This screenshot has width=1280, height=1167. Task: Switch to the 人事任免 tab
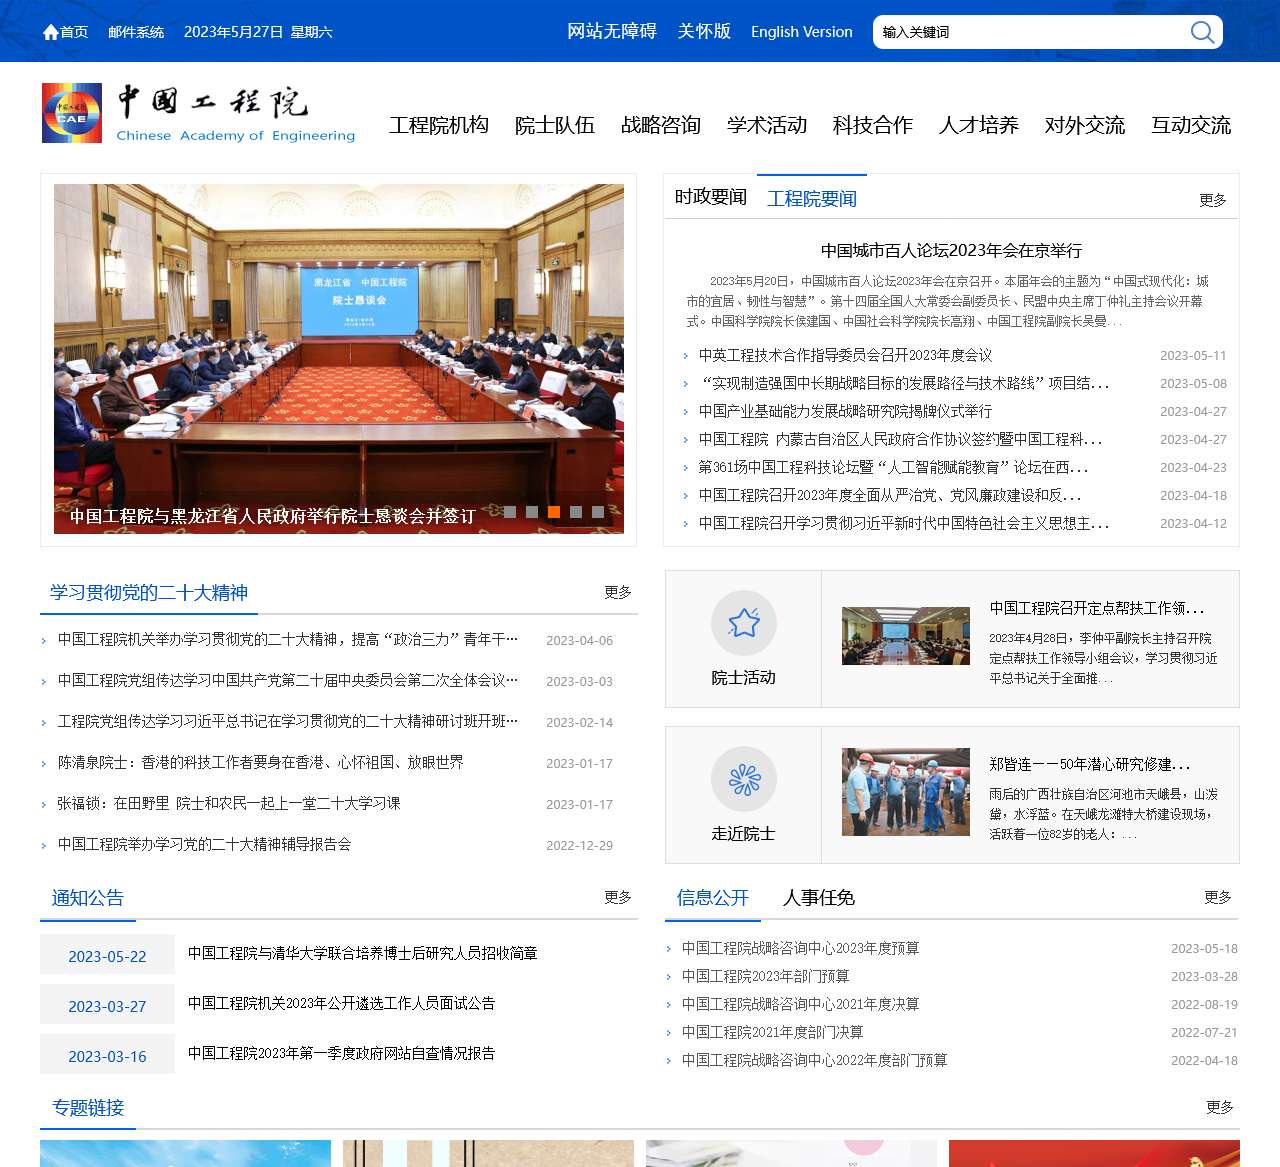click(818, 898)
